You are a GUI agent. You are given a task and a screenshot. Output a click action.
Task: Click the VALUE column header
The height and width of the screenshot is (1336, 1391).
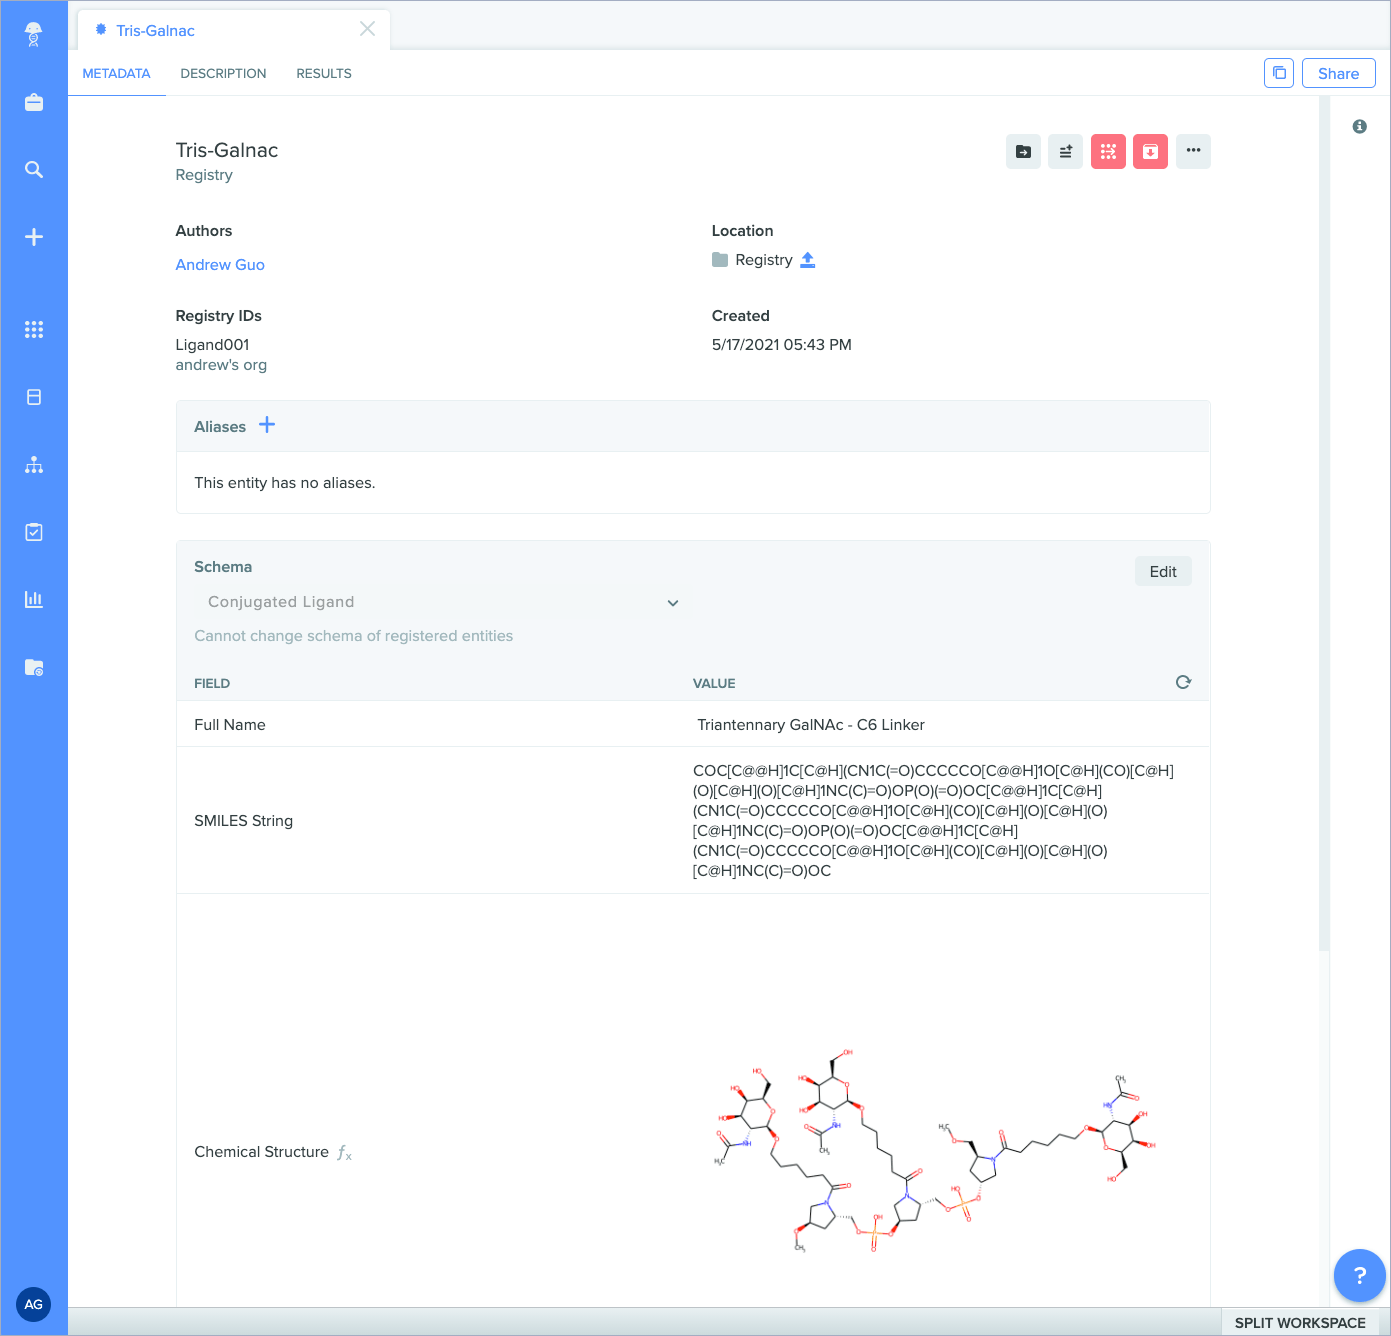[714, 684]
